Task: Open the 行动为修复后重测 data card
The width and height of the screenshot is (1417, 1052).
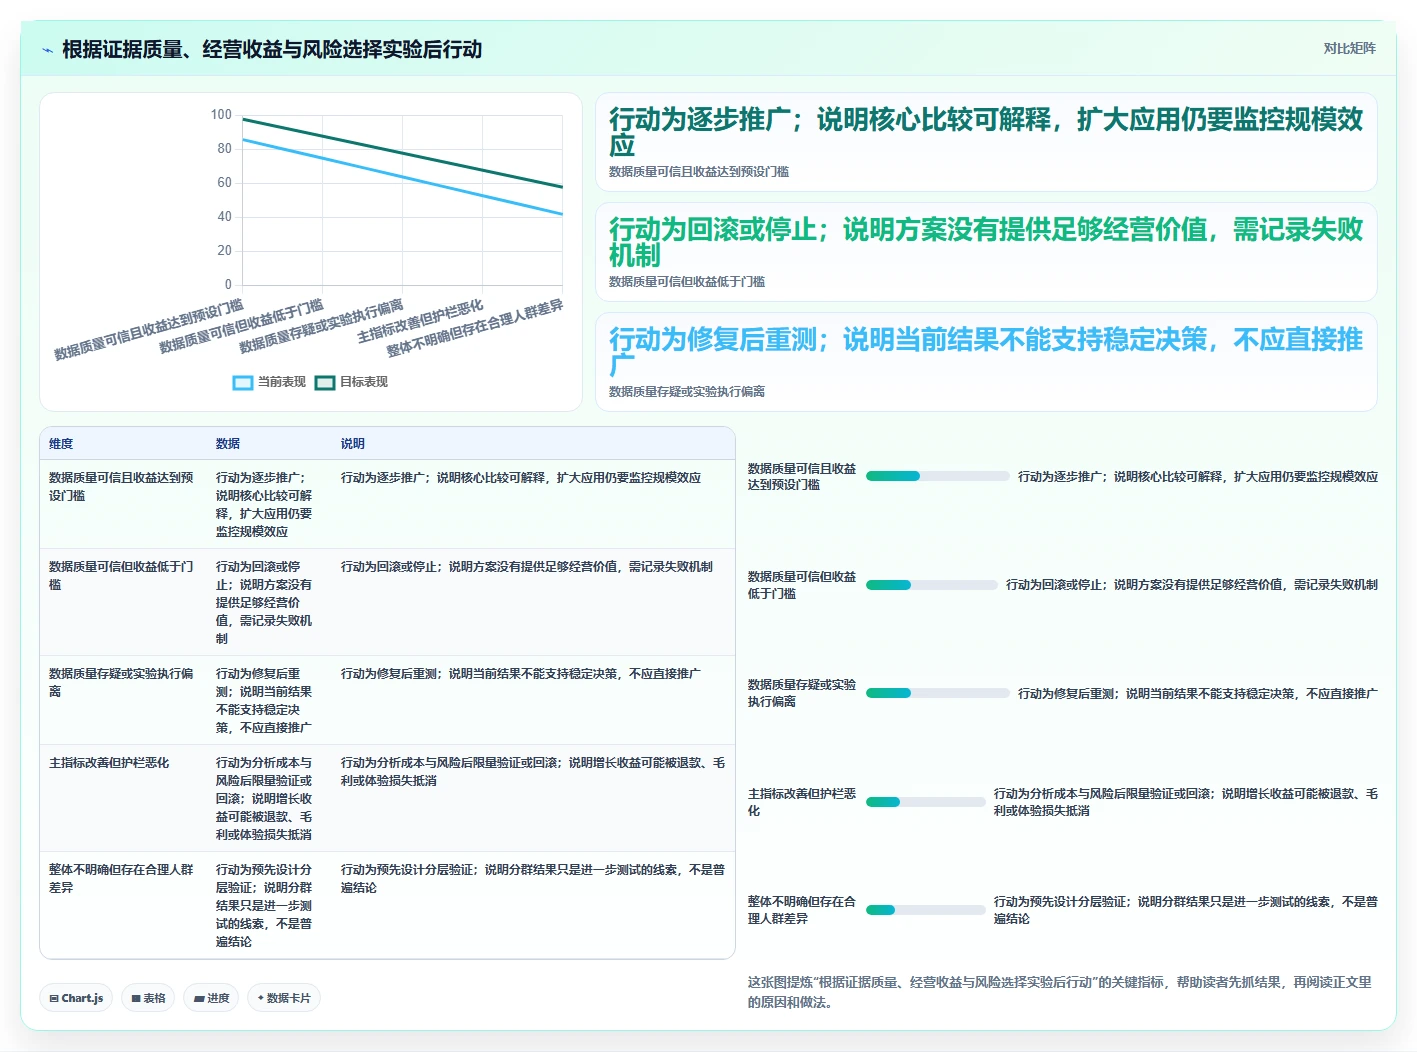Action: [x=986, y=362]
